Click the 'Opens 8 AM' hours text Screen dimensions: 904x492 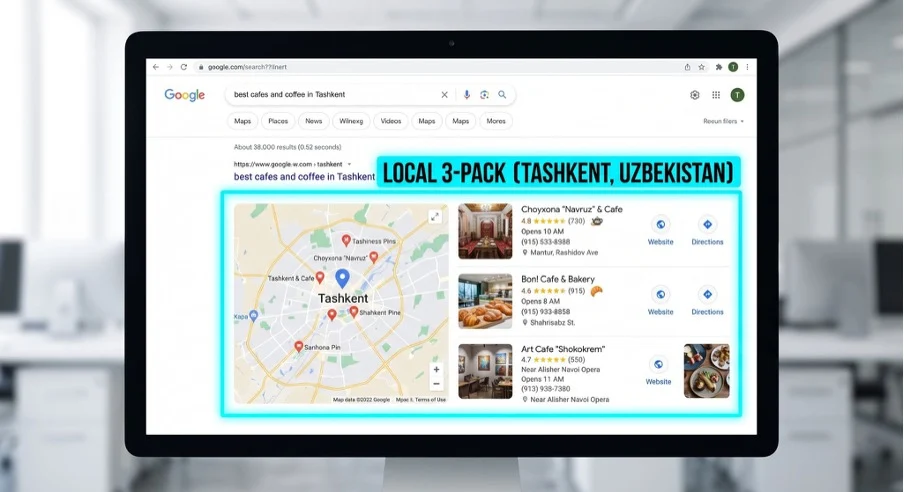tap(540, 301)
